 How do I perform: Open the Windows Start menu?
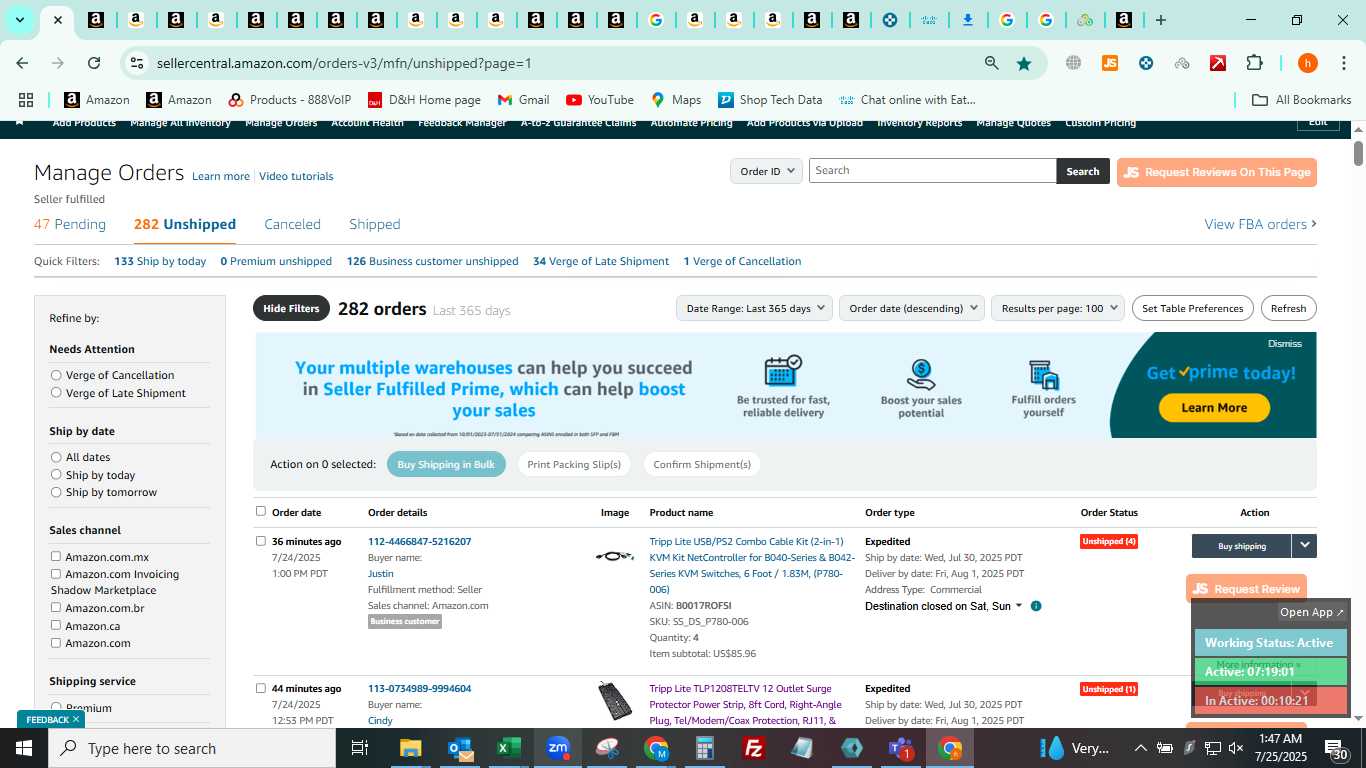pos(24,748)
